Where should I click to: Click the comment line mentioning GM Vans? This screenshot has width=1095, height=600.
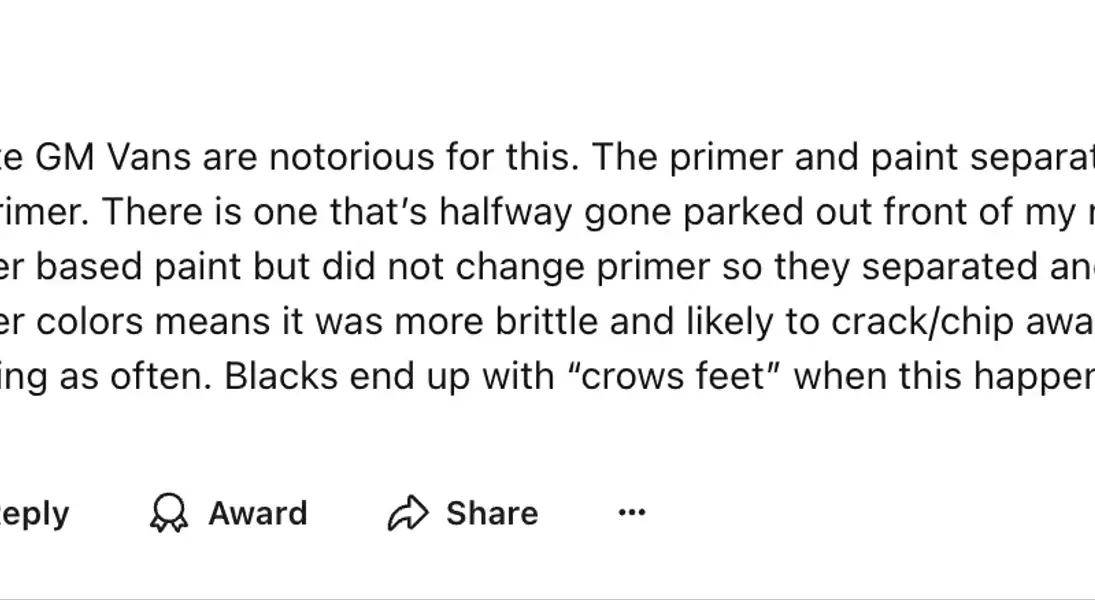point(548,156)
